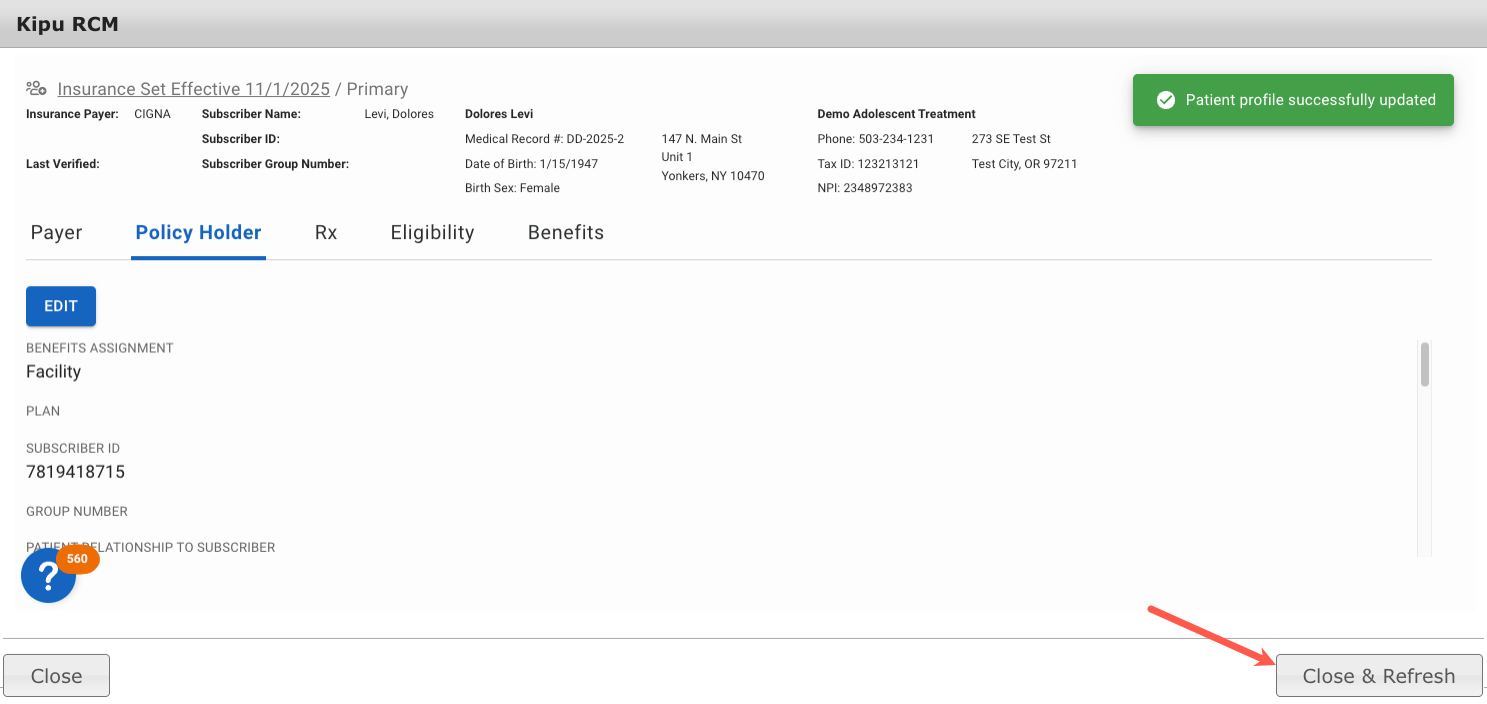Click the checkmark icon in the success toast
Screen dimensions: 1487x704
coord(1164,100)
